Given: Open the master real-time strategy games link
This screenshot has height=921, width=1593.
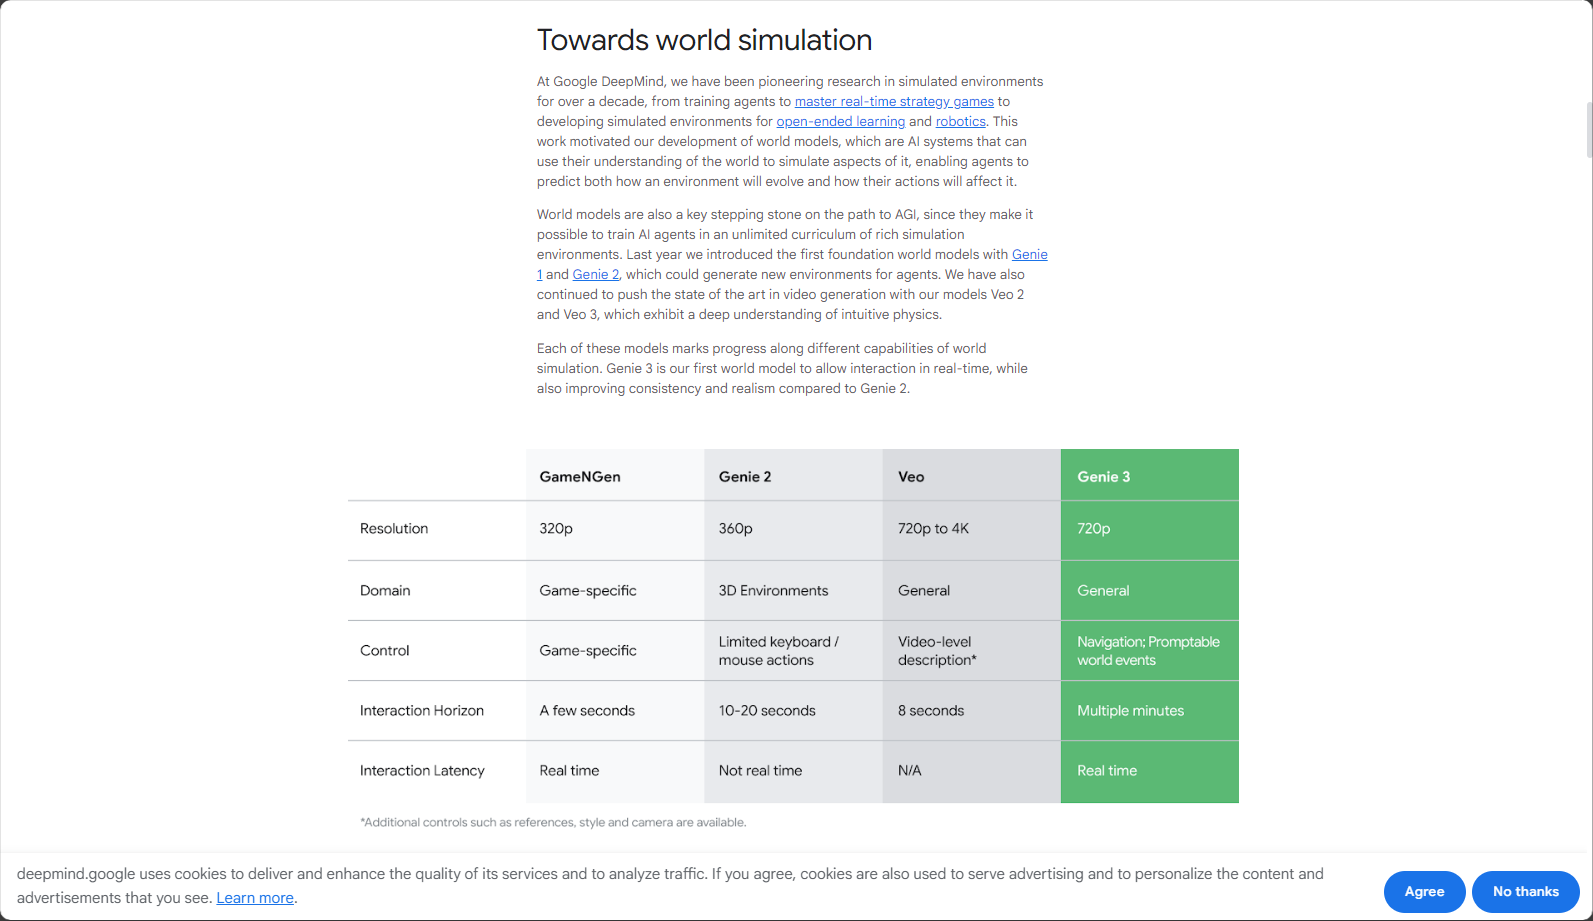Looking at the screenshot, I should tap(894, 101).
